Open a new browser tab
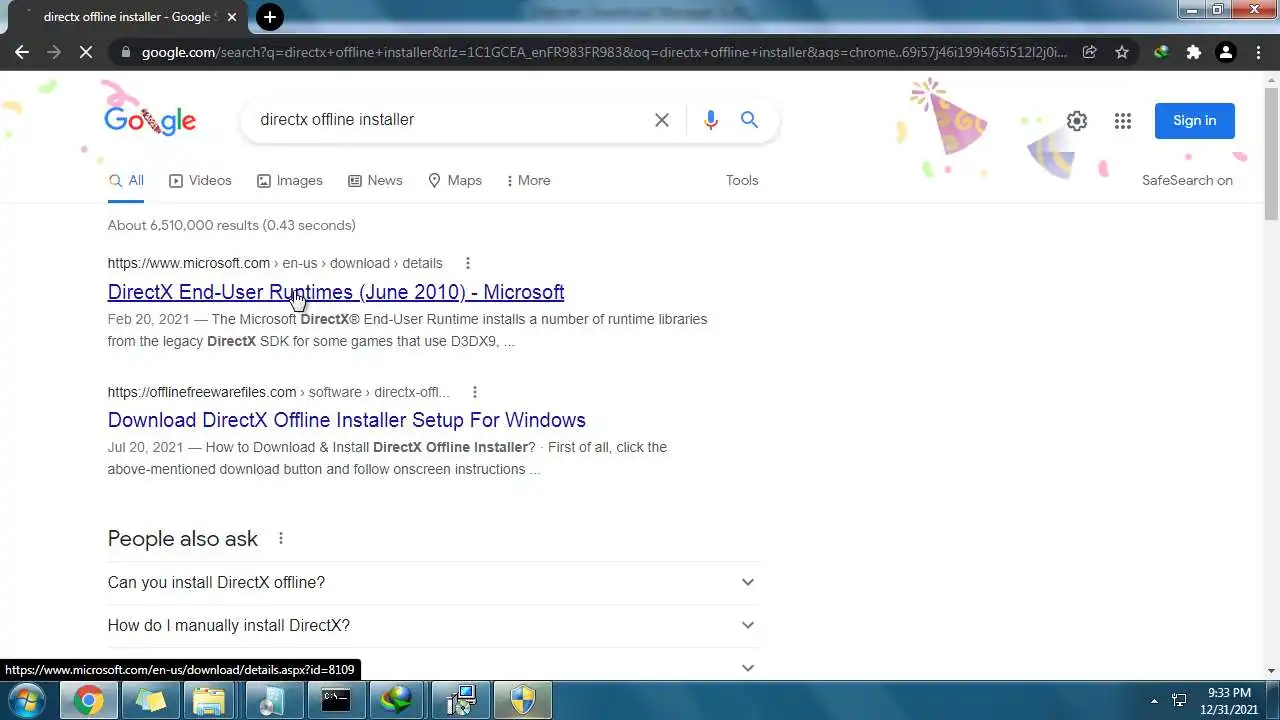This screenshot has width=1280, height=720. [x=269, y=17]
